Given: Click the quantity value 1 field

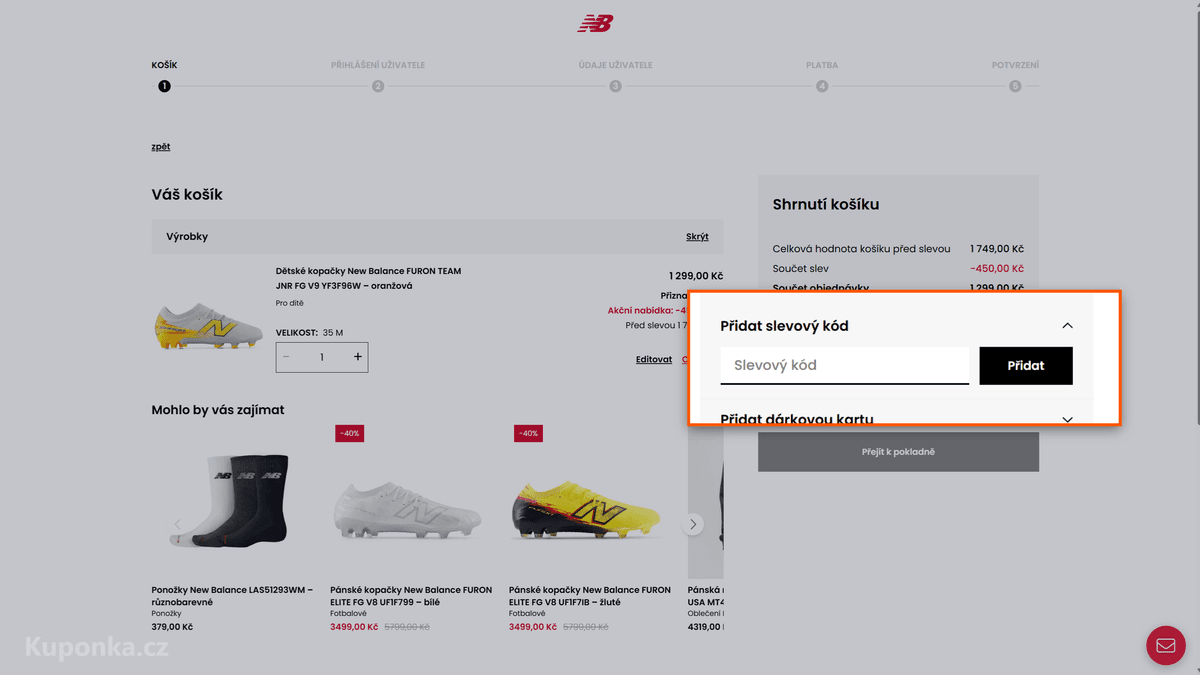Looking at the screenshot, I should [322, 357].
